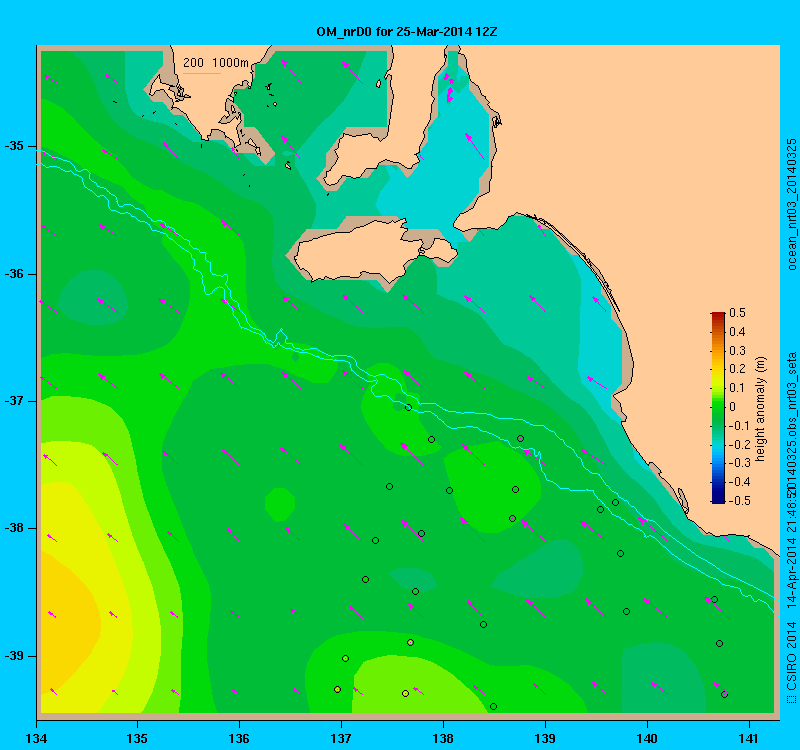Click the "200 1000m" depth contour legend
The width and height of the screenshot is (800, 750).
pyautogui.click(x=216, y=63)
